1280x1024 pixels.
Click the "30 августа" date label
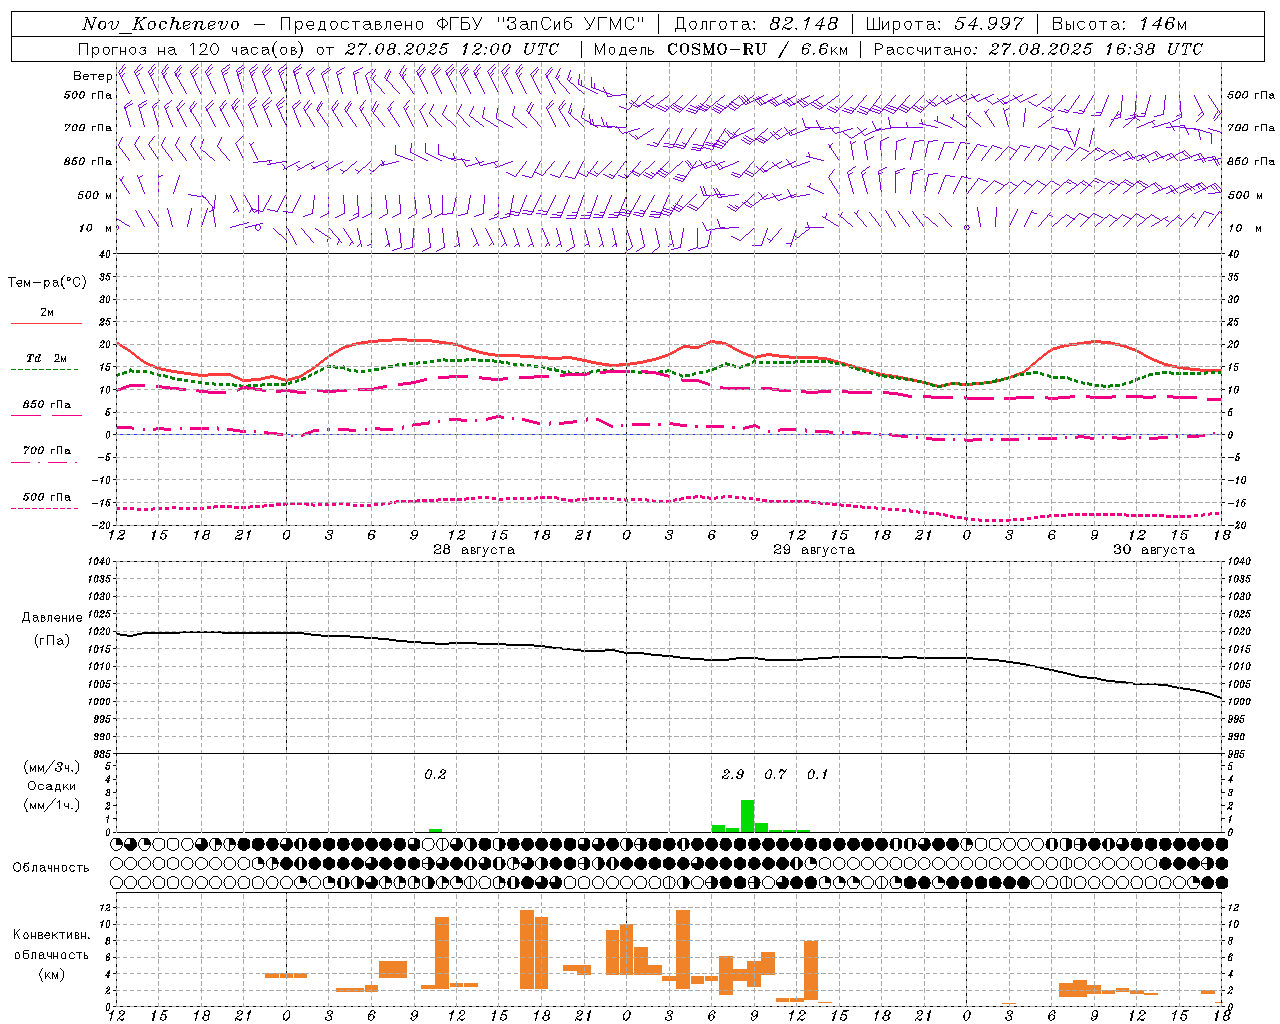click(1154, 550)
